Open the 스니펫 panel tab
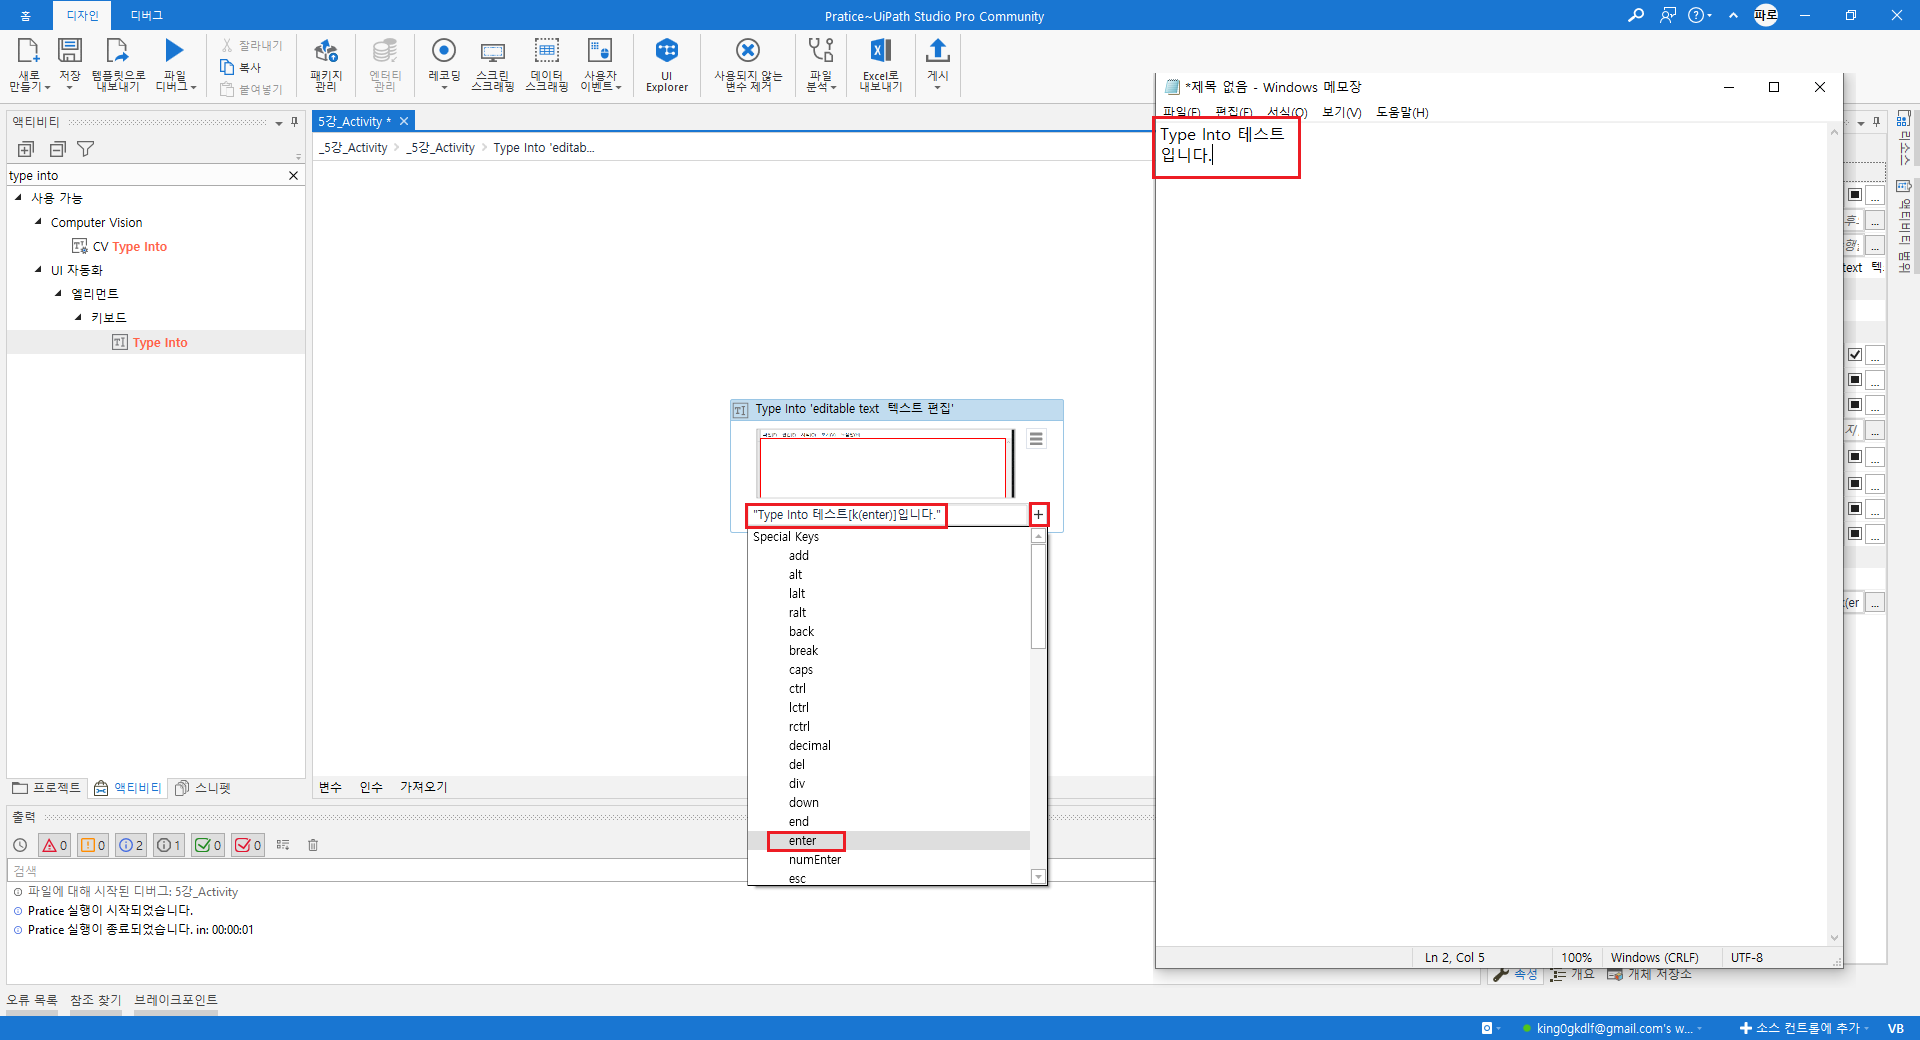The height and width of the screenshot is (1040, 1920). 203,788
